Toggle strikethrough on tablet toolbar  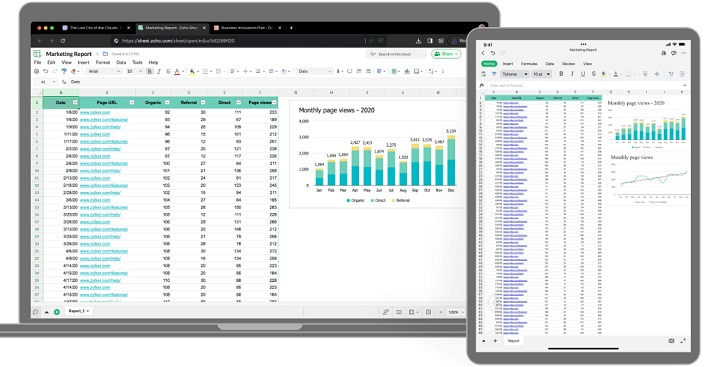click(x=593, y=74)
